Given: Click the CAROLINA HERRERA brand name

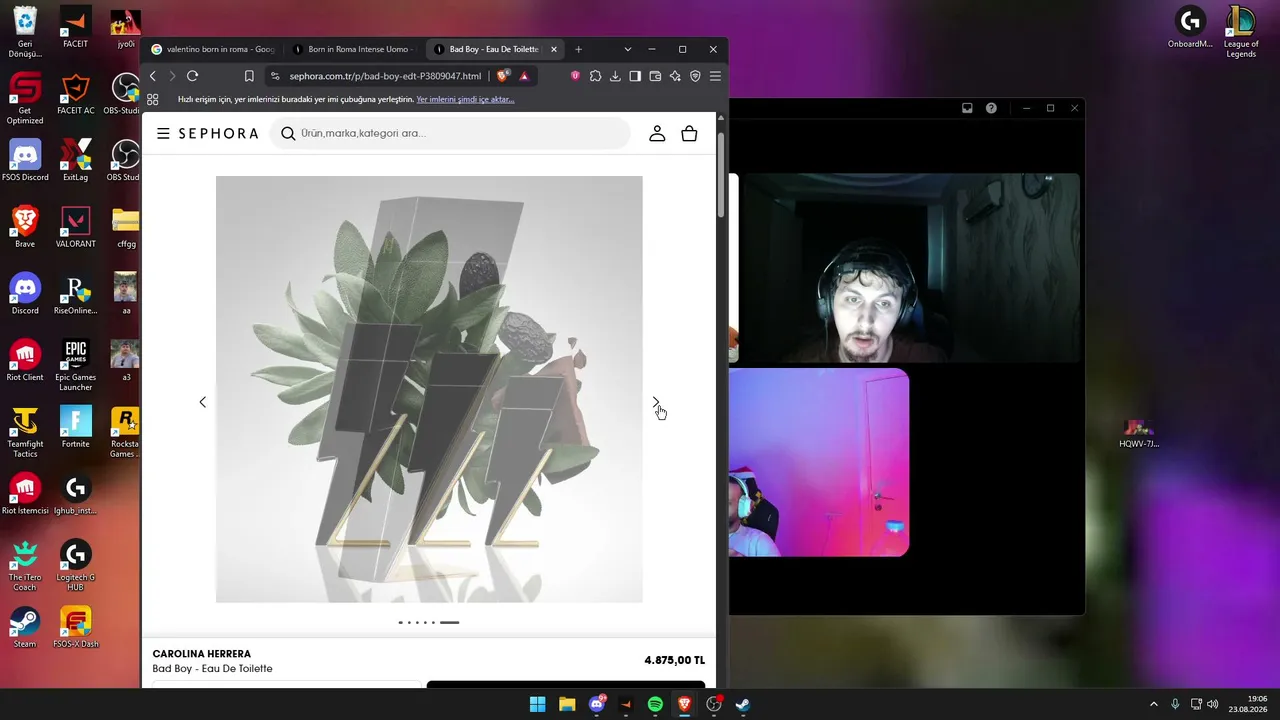Looking at the screenshot, I should 202,654.
